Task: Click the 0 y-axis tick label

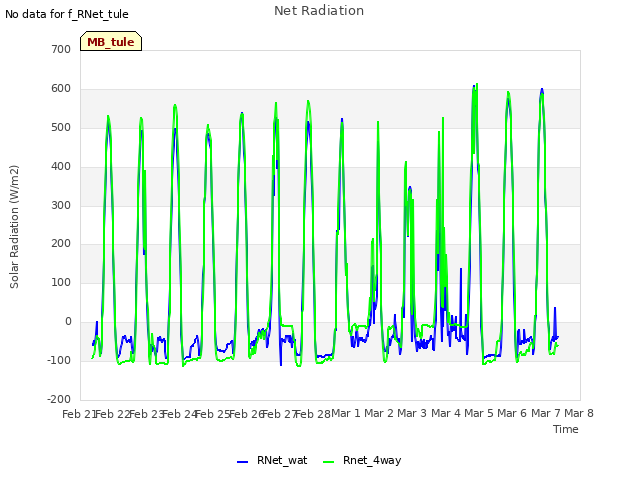Action: pyautogui.click(x=68, y=322)
